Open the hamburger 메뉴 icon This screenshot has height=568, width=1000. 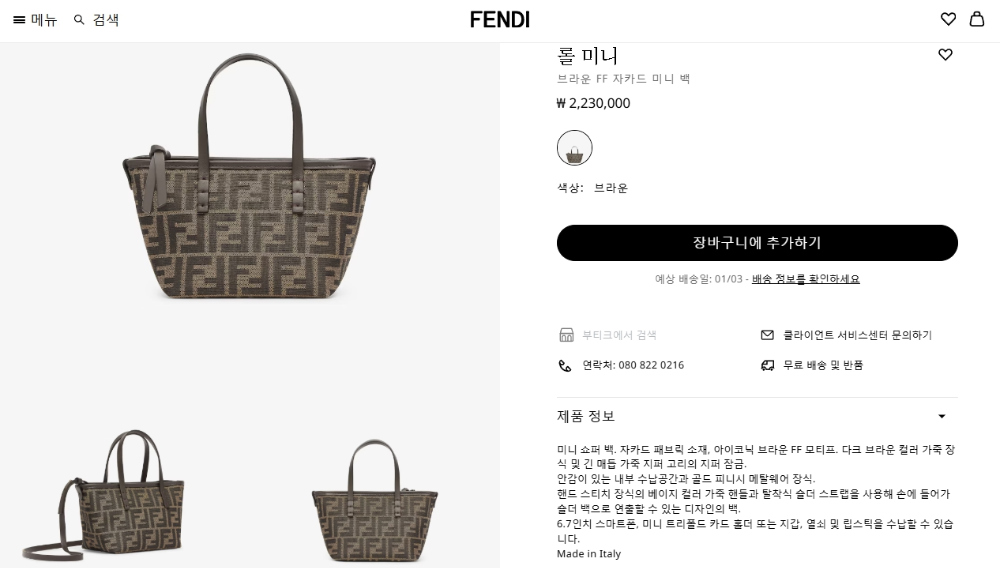19,20
